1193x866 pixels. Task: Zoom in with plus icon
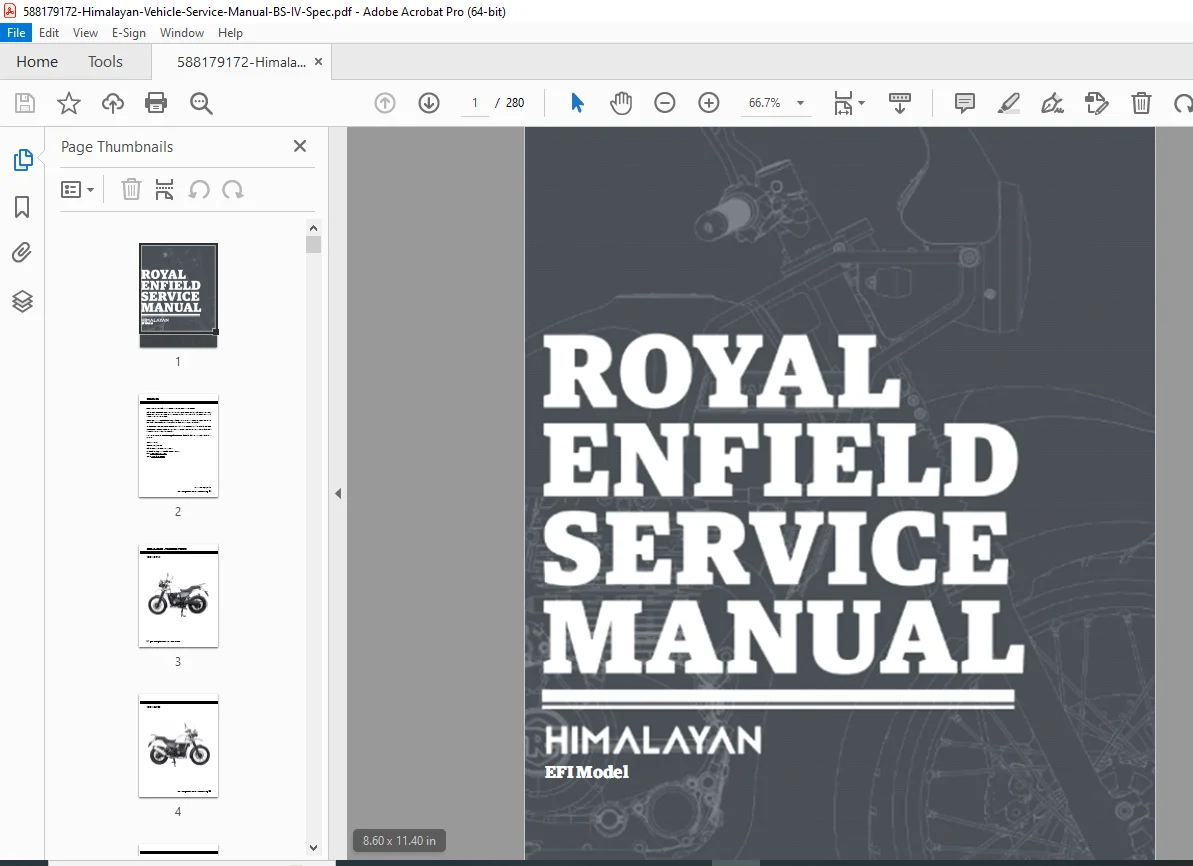click(708, 103)
